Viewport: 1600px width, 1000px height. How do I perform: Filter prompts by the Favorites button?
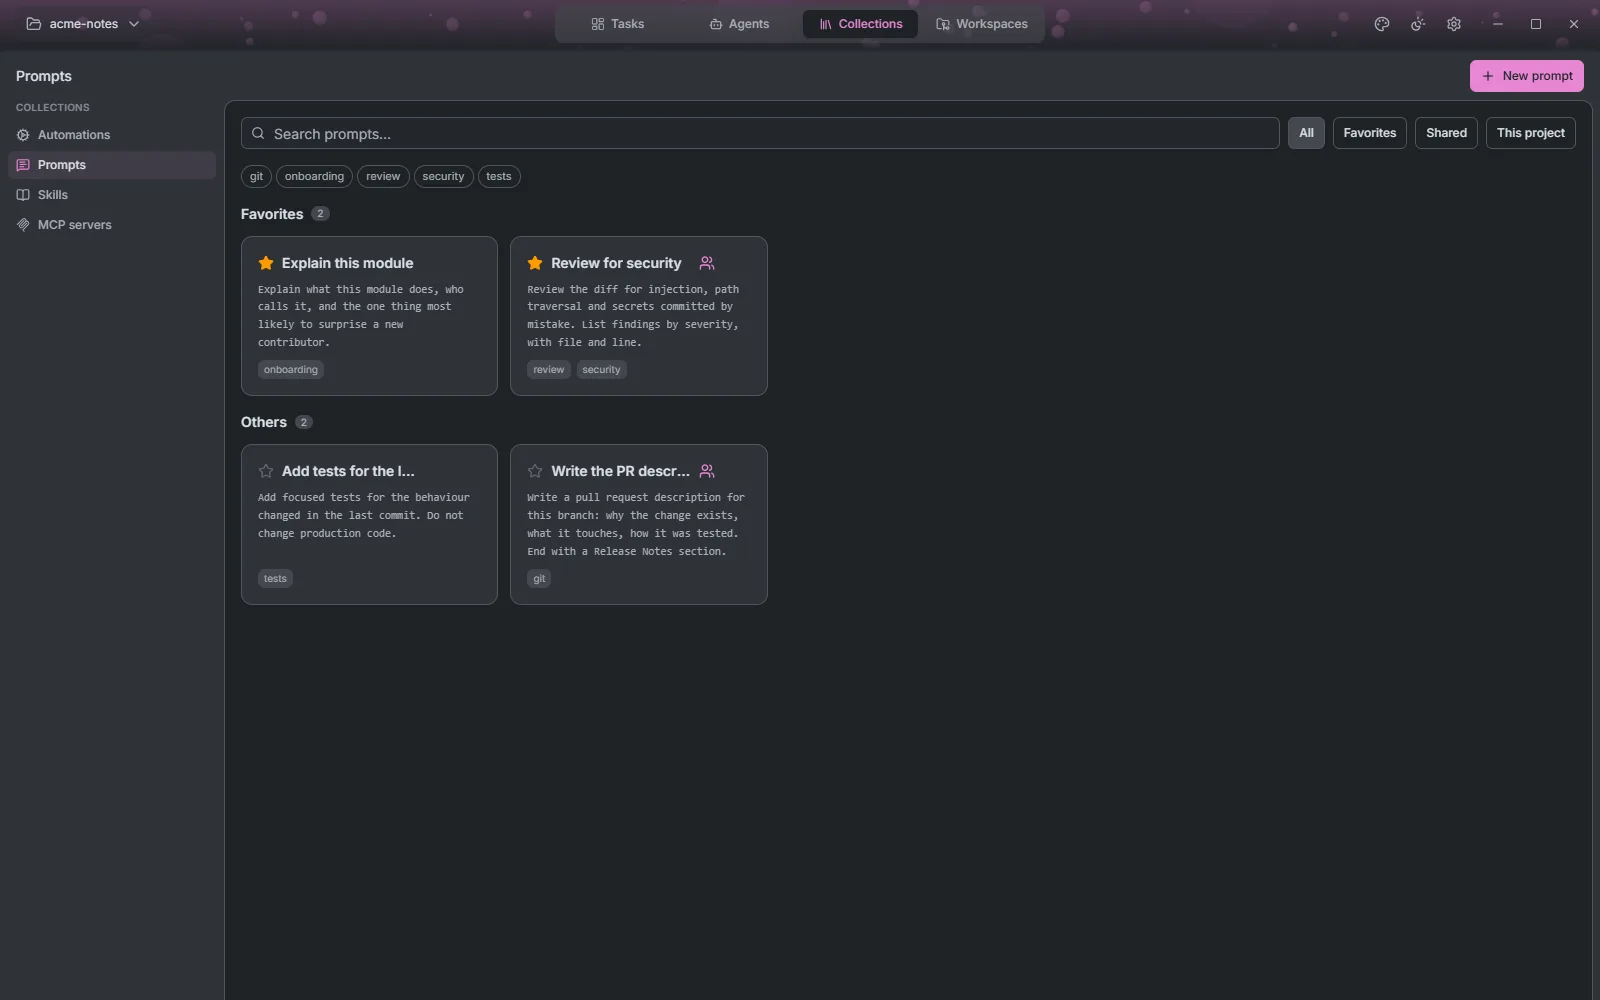pyautogui.click(x=1370, y=133)
